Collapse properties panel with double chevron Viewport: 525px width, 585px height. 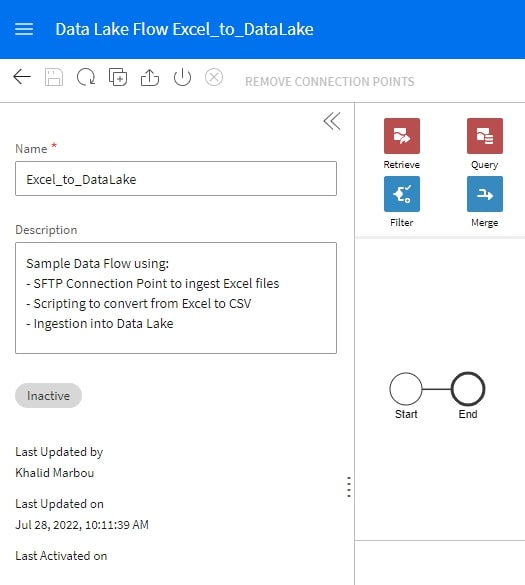click(332, 121)
